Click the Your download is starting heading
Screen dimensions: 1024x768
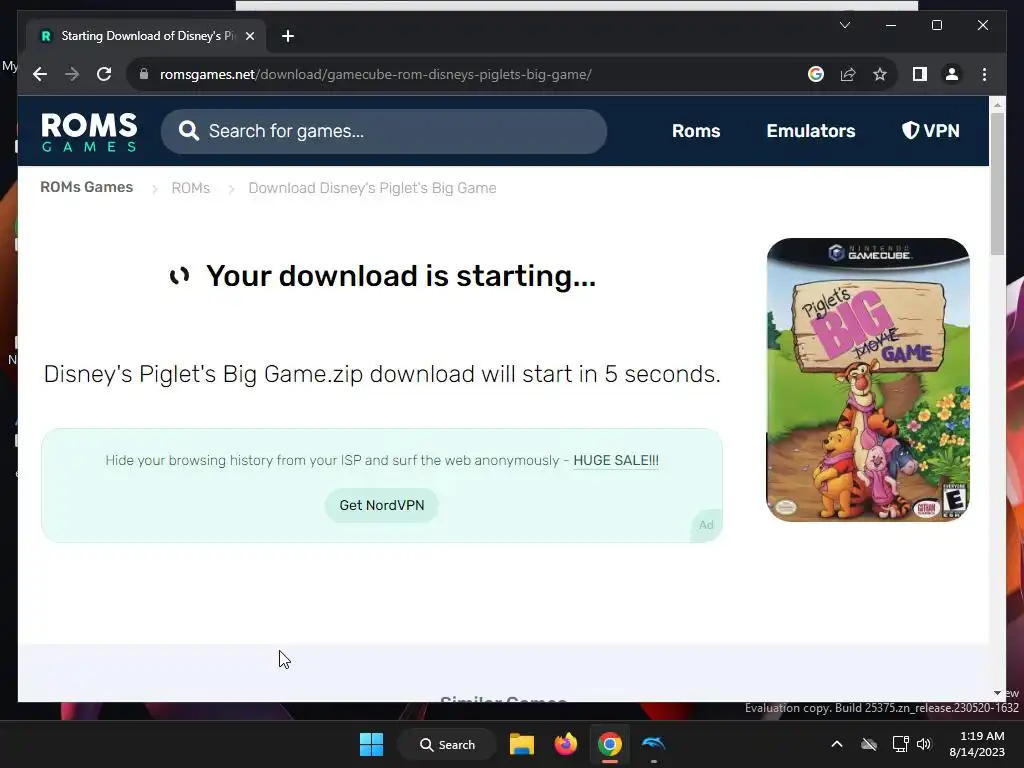click(400, 276)
